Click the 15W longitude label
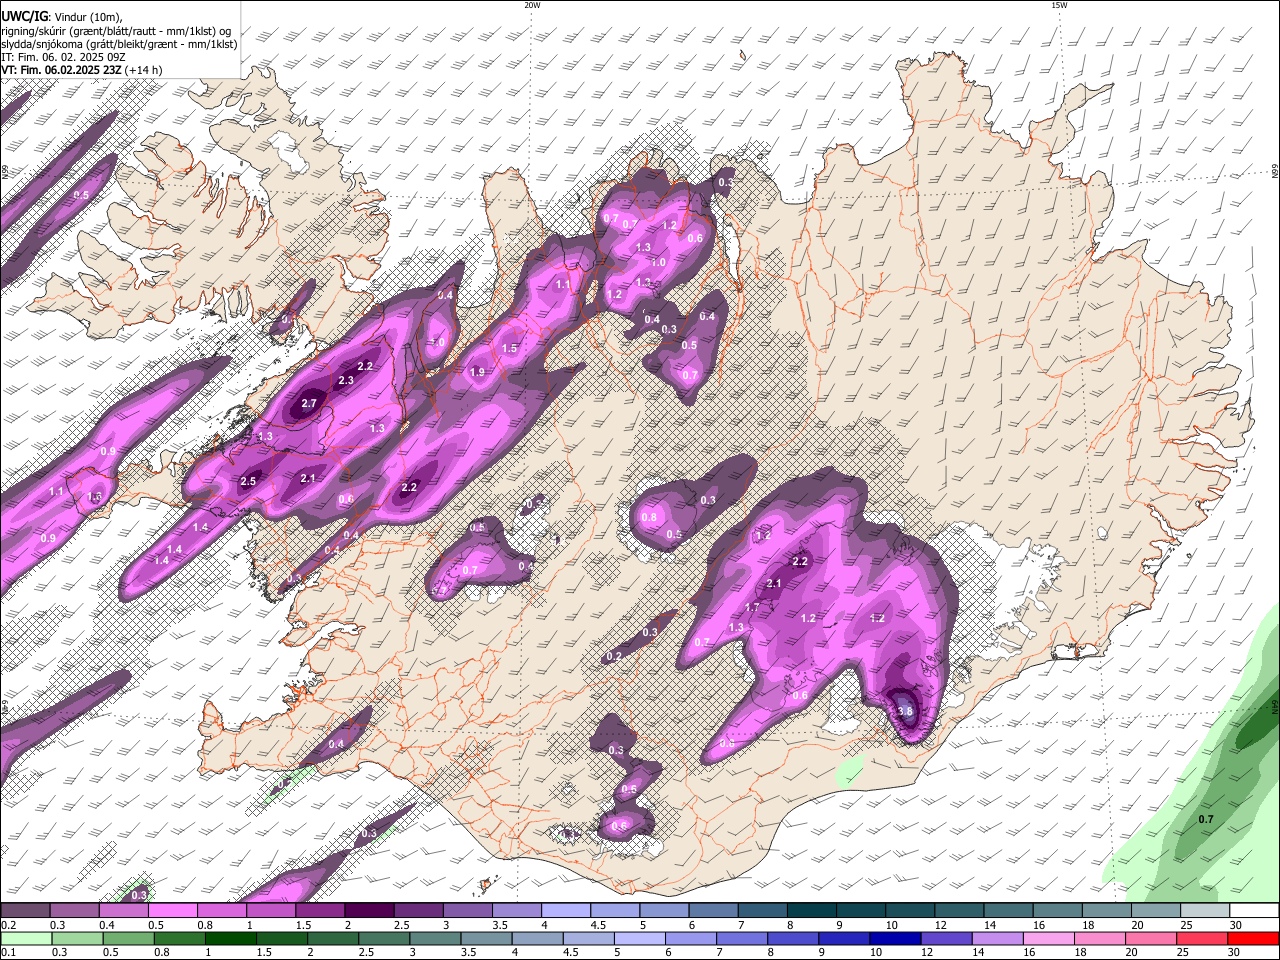Image resolution: width=1280 pixels, height=960 pixels. click(1058, 5)
